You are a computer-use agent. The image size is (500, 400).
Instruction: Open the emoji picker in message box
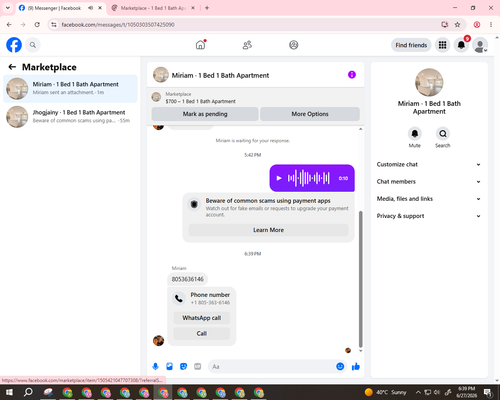340,367
